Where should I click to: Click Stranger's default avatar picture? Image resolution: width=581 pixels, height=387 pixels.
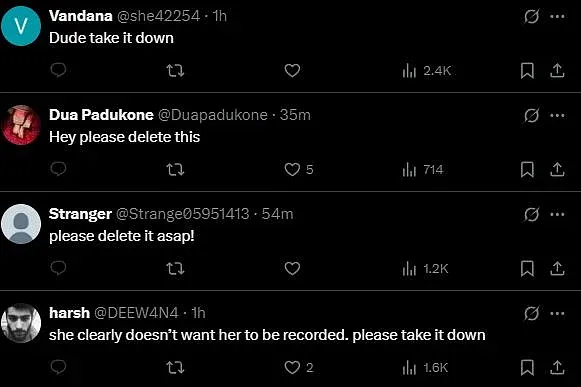[x=21, y=224]
